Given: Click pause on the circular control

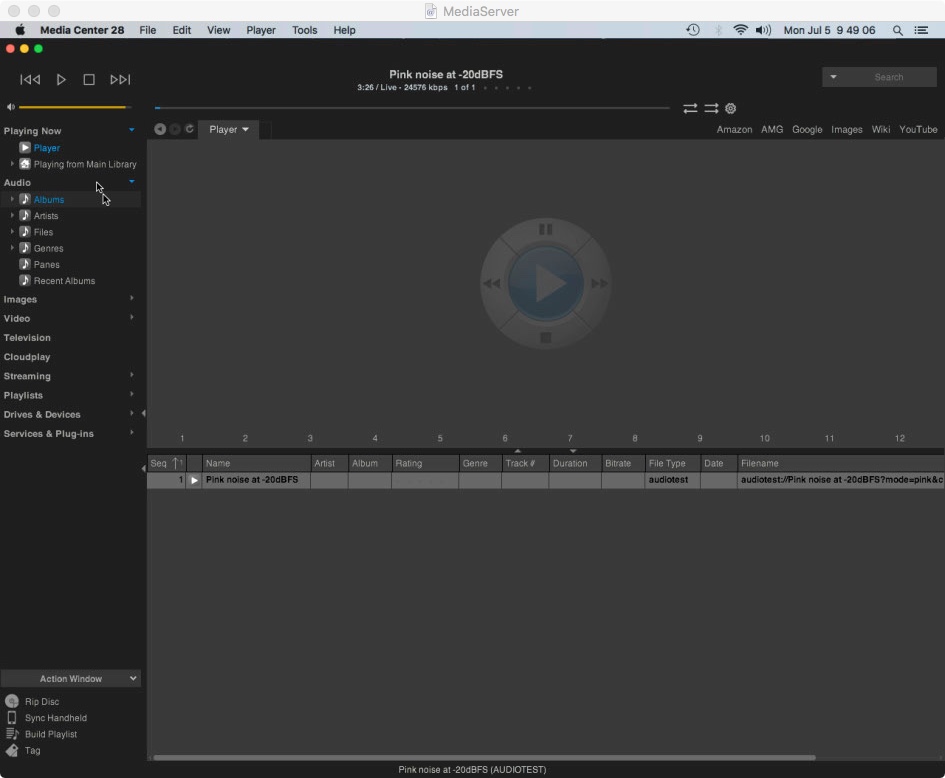Looking at the screenshot, I should (x=545, y=229).
